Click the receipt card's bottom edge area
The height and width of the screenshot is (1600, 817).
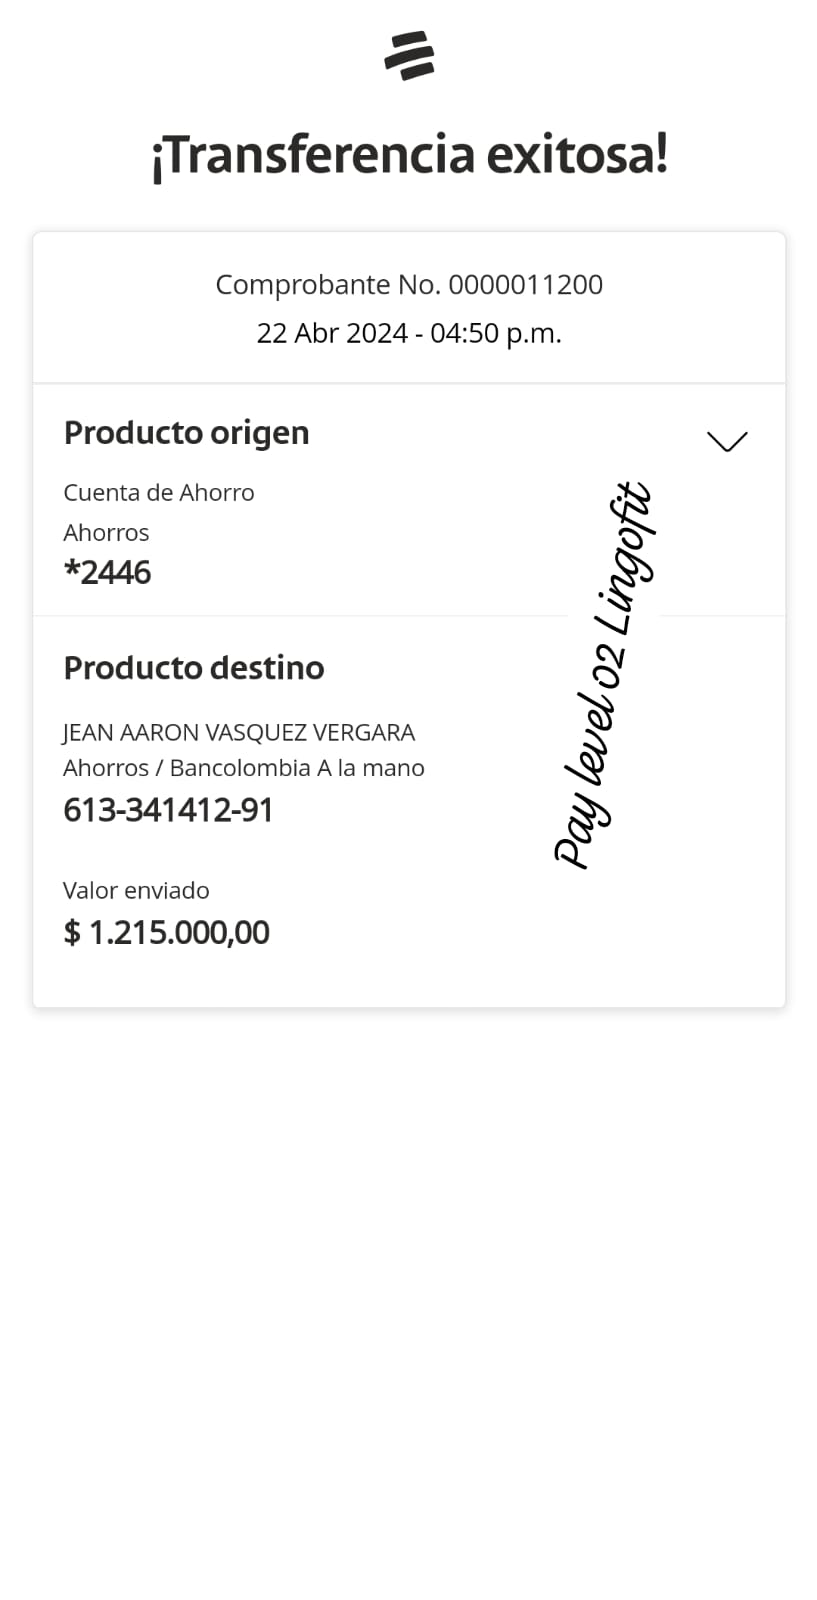[x=409, y=990]
